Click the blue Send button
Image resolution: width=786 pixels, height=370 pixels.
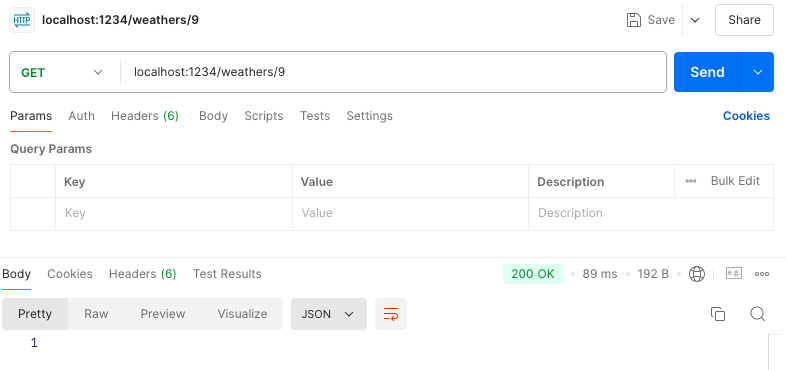point(707,72)
